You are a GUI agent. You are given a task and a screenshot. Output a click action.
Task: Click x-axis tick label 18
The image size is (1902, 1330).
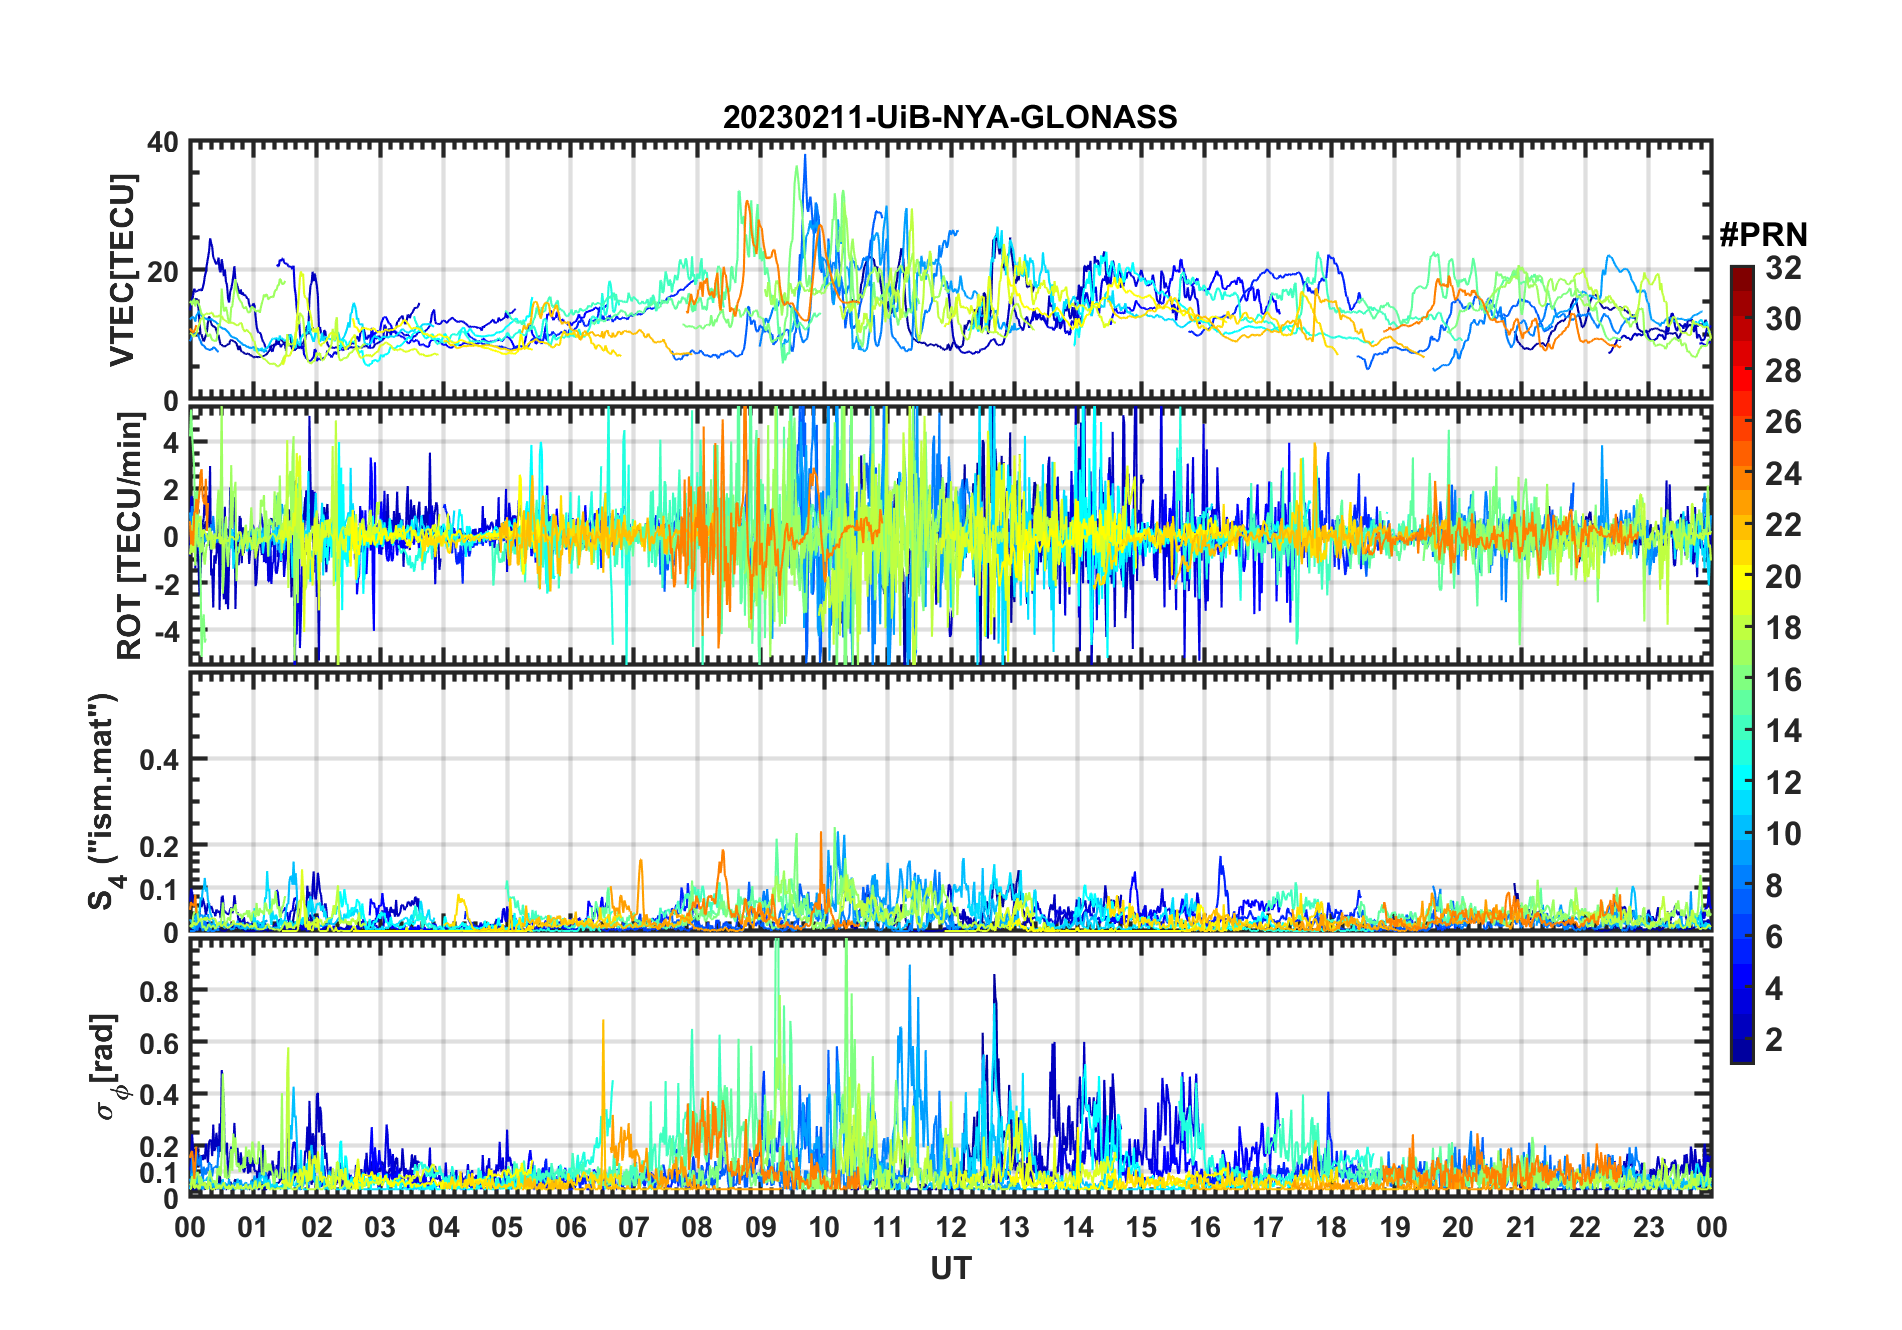[x=1331, y=1227]
